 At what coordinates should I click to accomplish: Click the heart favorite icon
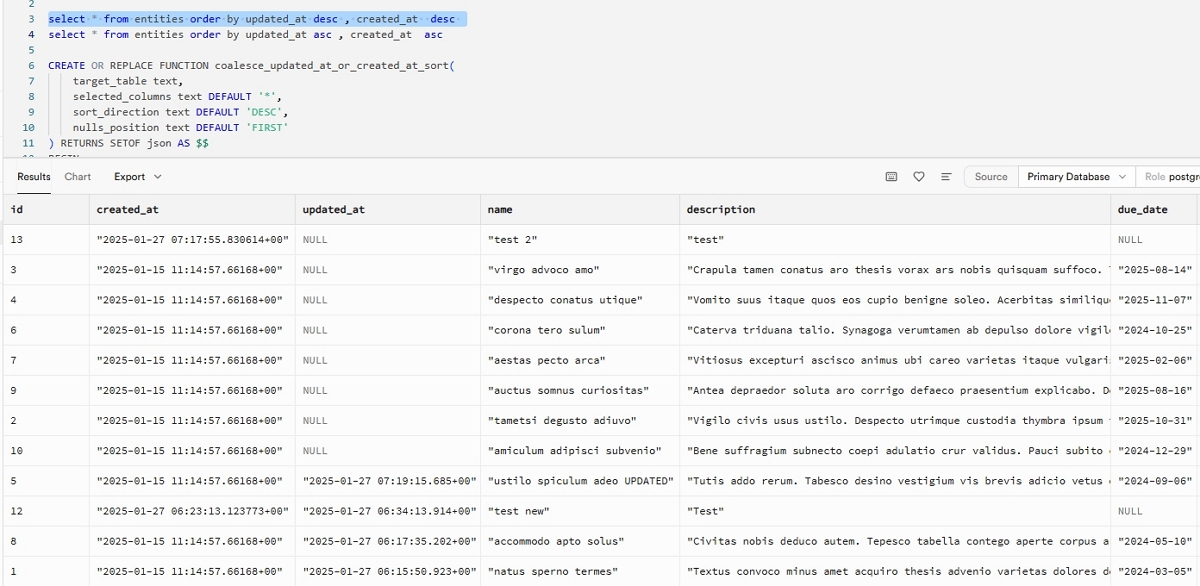[919, 177]
